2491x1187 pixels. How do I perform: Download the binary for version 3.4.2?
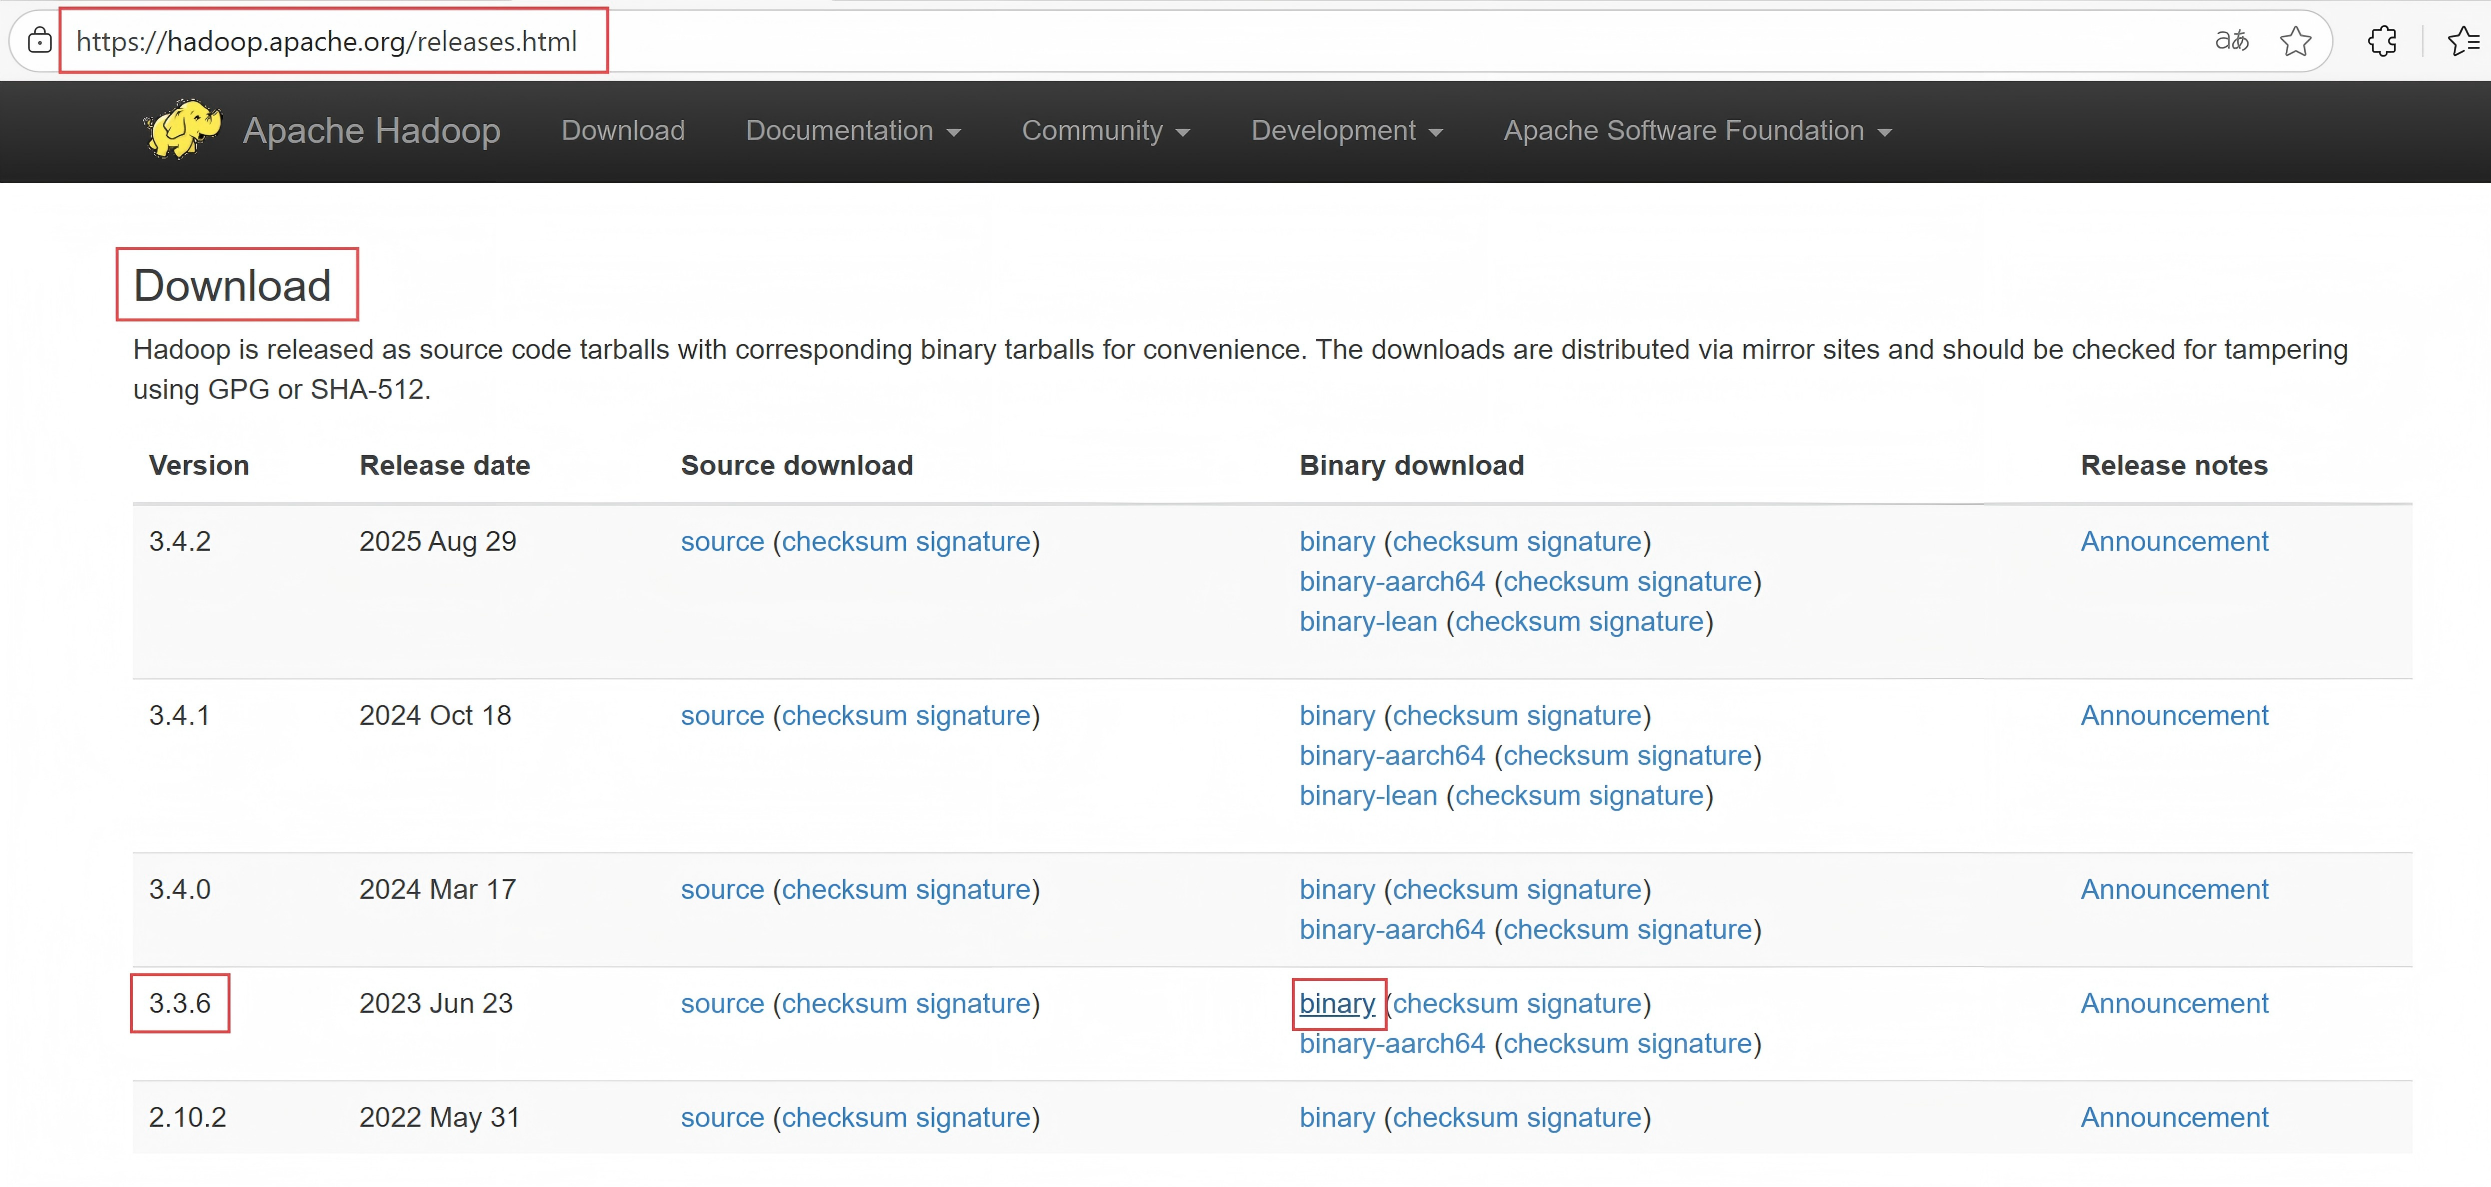(x=1337, y=541)
